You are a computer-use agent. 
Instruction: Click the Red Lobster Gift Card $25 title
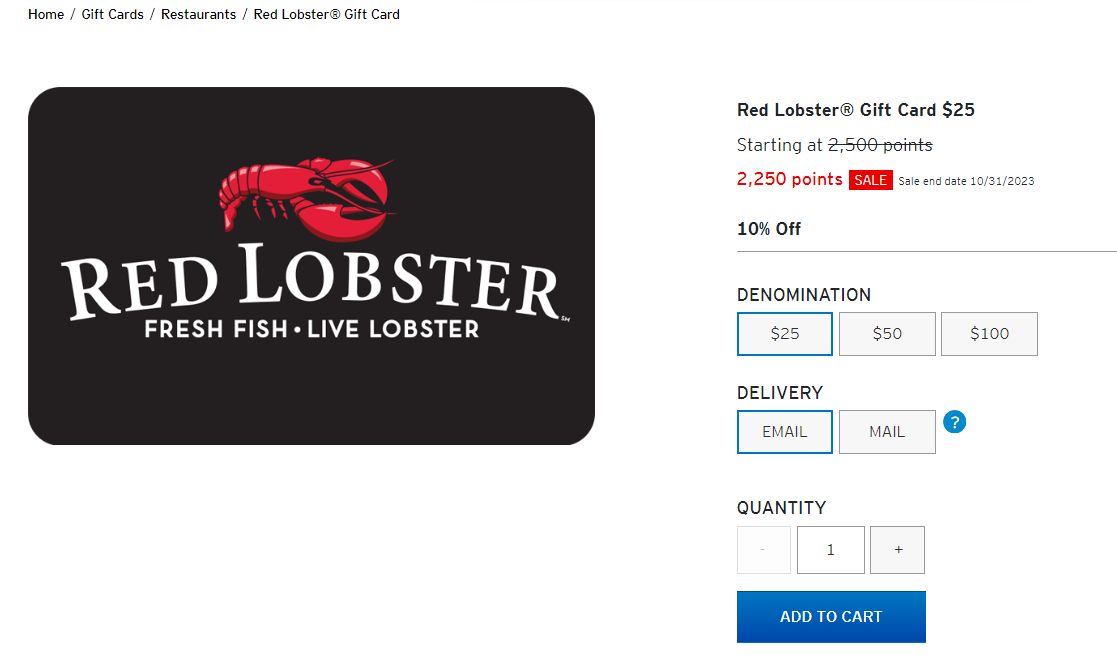pyautogui.click(x=855, y=110)
